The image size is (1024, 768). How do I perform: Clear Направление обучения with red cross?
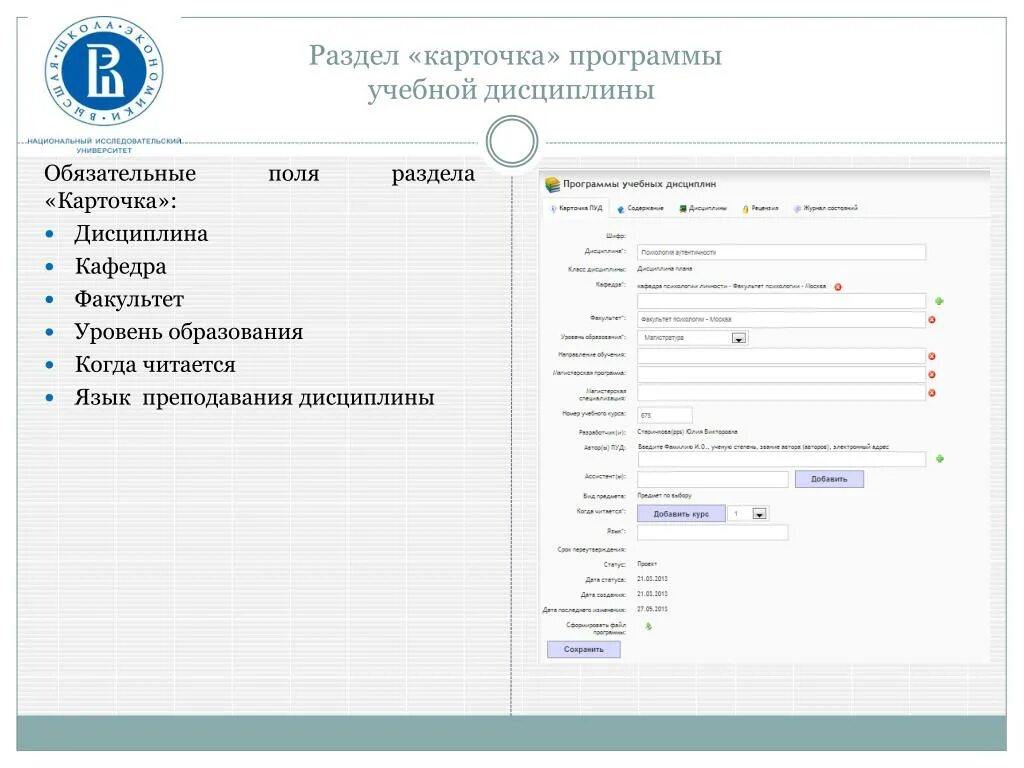tap(932, 356)
